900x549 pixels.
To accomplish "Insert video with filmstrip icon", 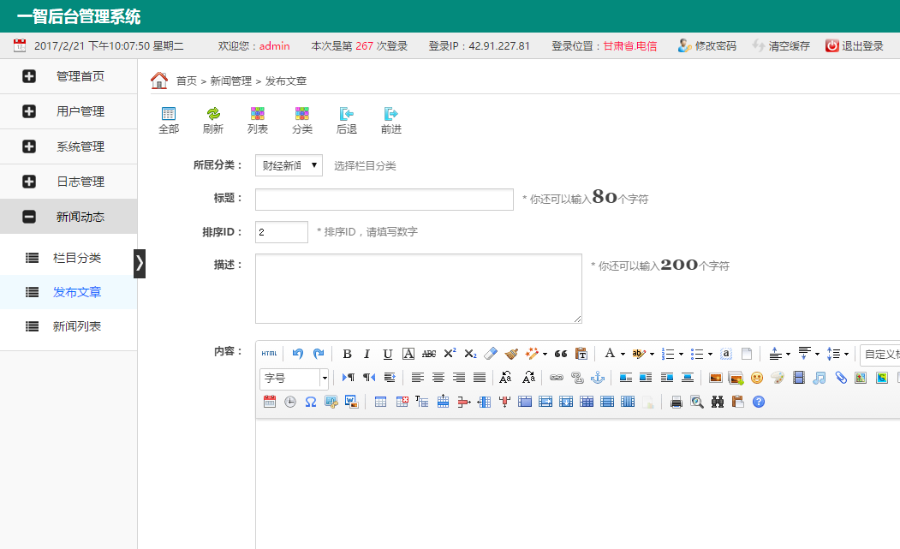I will pyautogui.click(x=798, y=377).
